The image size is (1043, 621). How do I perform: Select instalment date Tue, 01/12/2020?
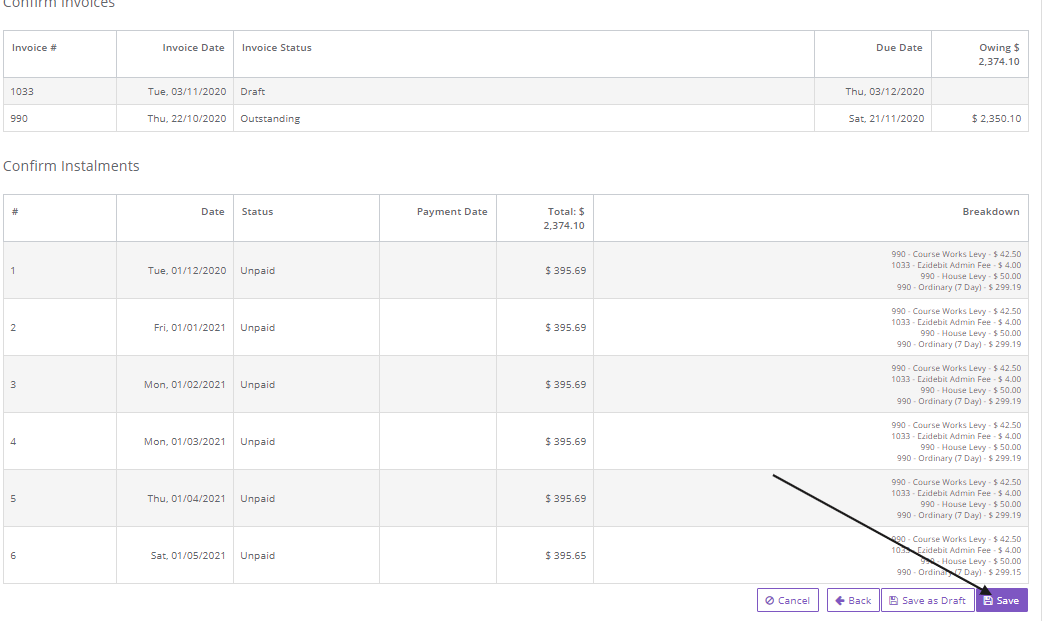[x=187, y=271]
